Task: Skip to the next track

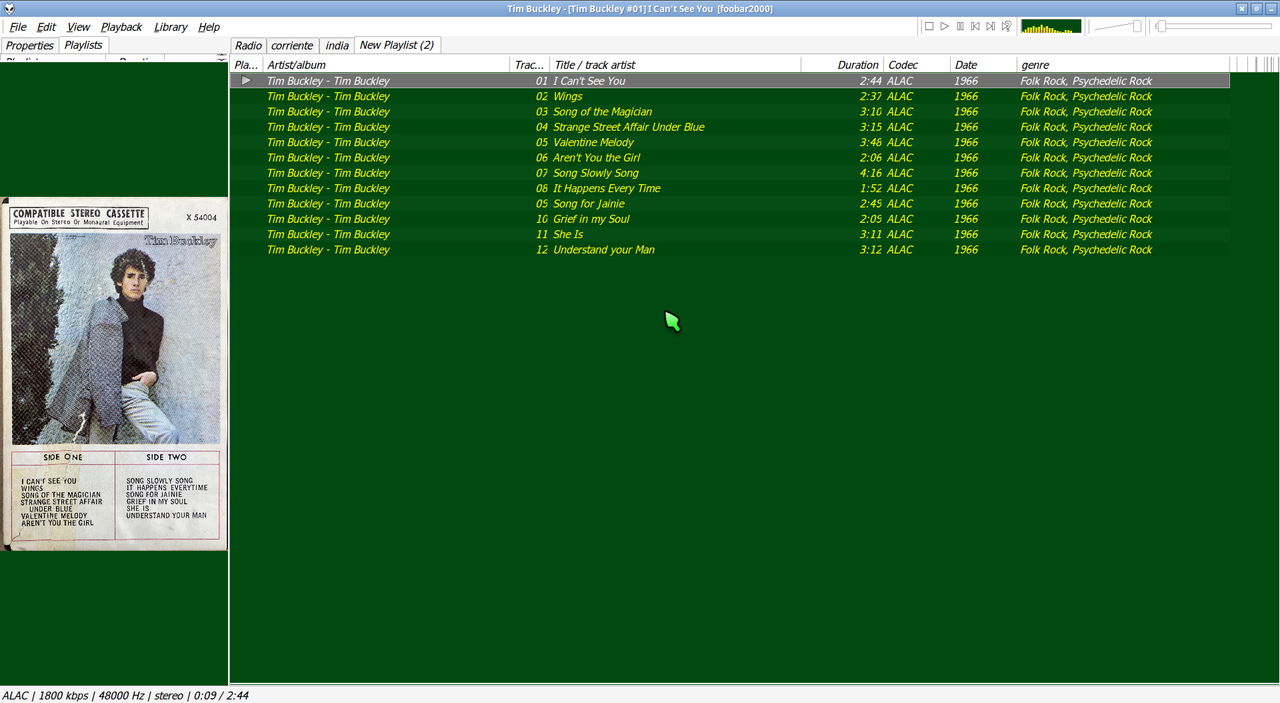Action: click(991, 27)
